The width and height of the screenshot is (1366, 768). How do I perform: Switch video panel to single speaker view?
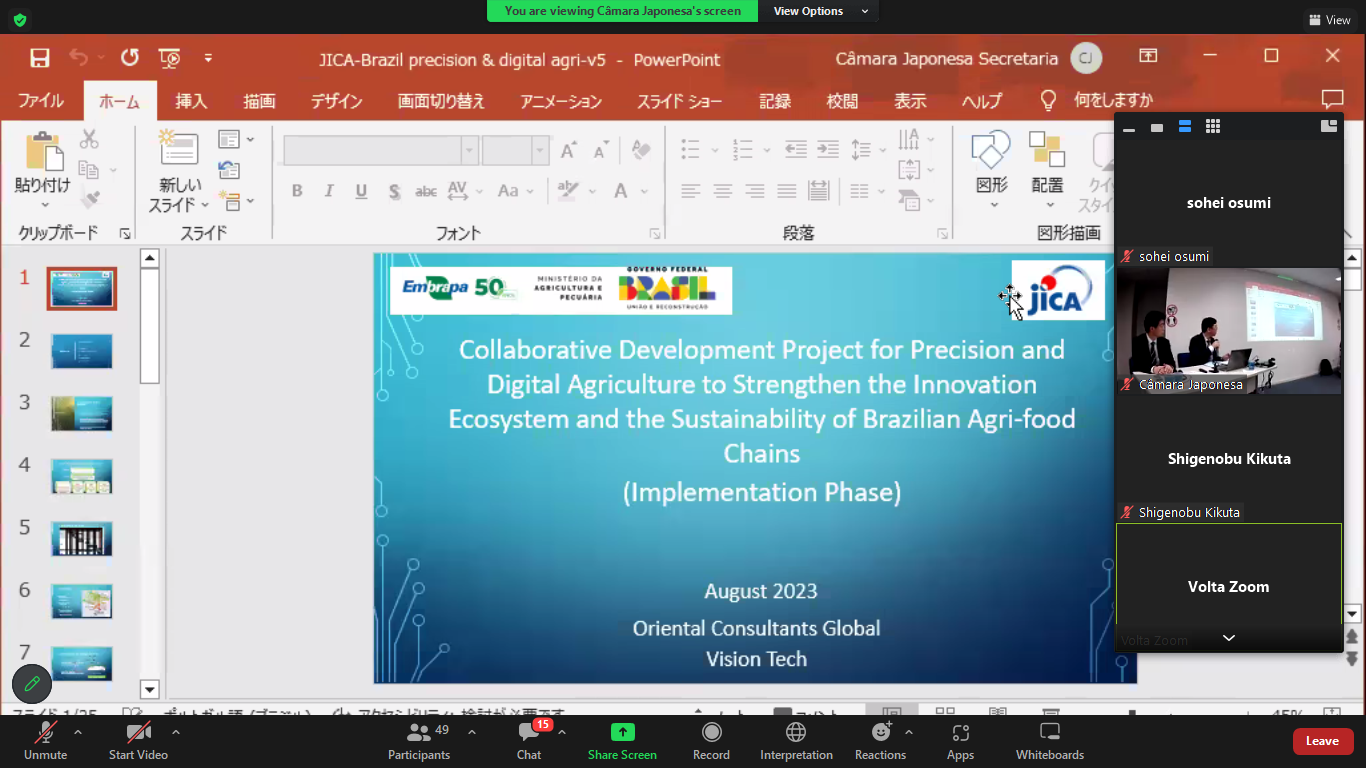pos(1157,127)
